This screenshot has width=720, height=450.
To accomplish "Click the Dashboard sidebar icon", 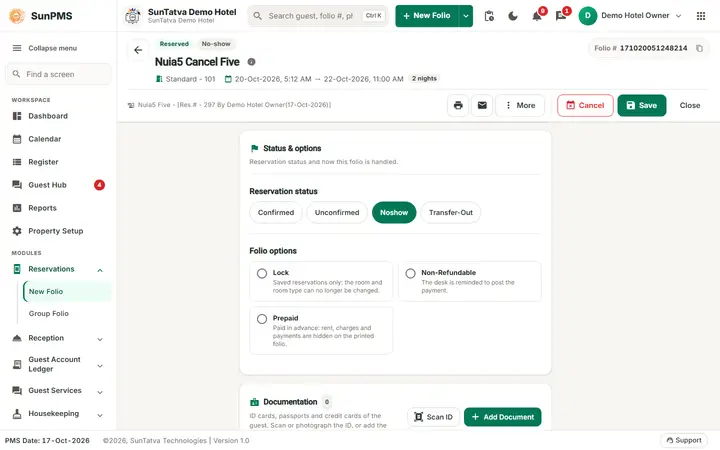I will point(17,116).
